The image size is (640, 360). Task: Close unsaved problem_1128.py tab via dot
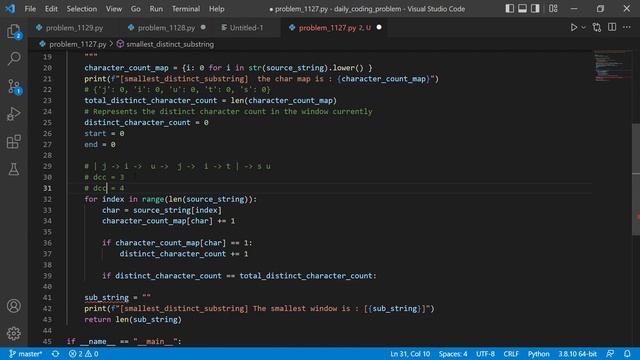click(203, 27)
